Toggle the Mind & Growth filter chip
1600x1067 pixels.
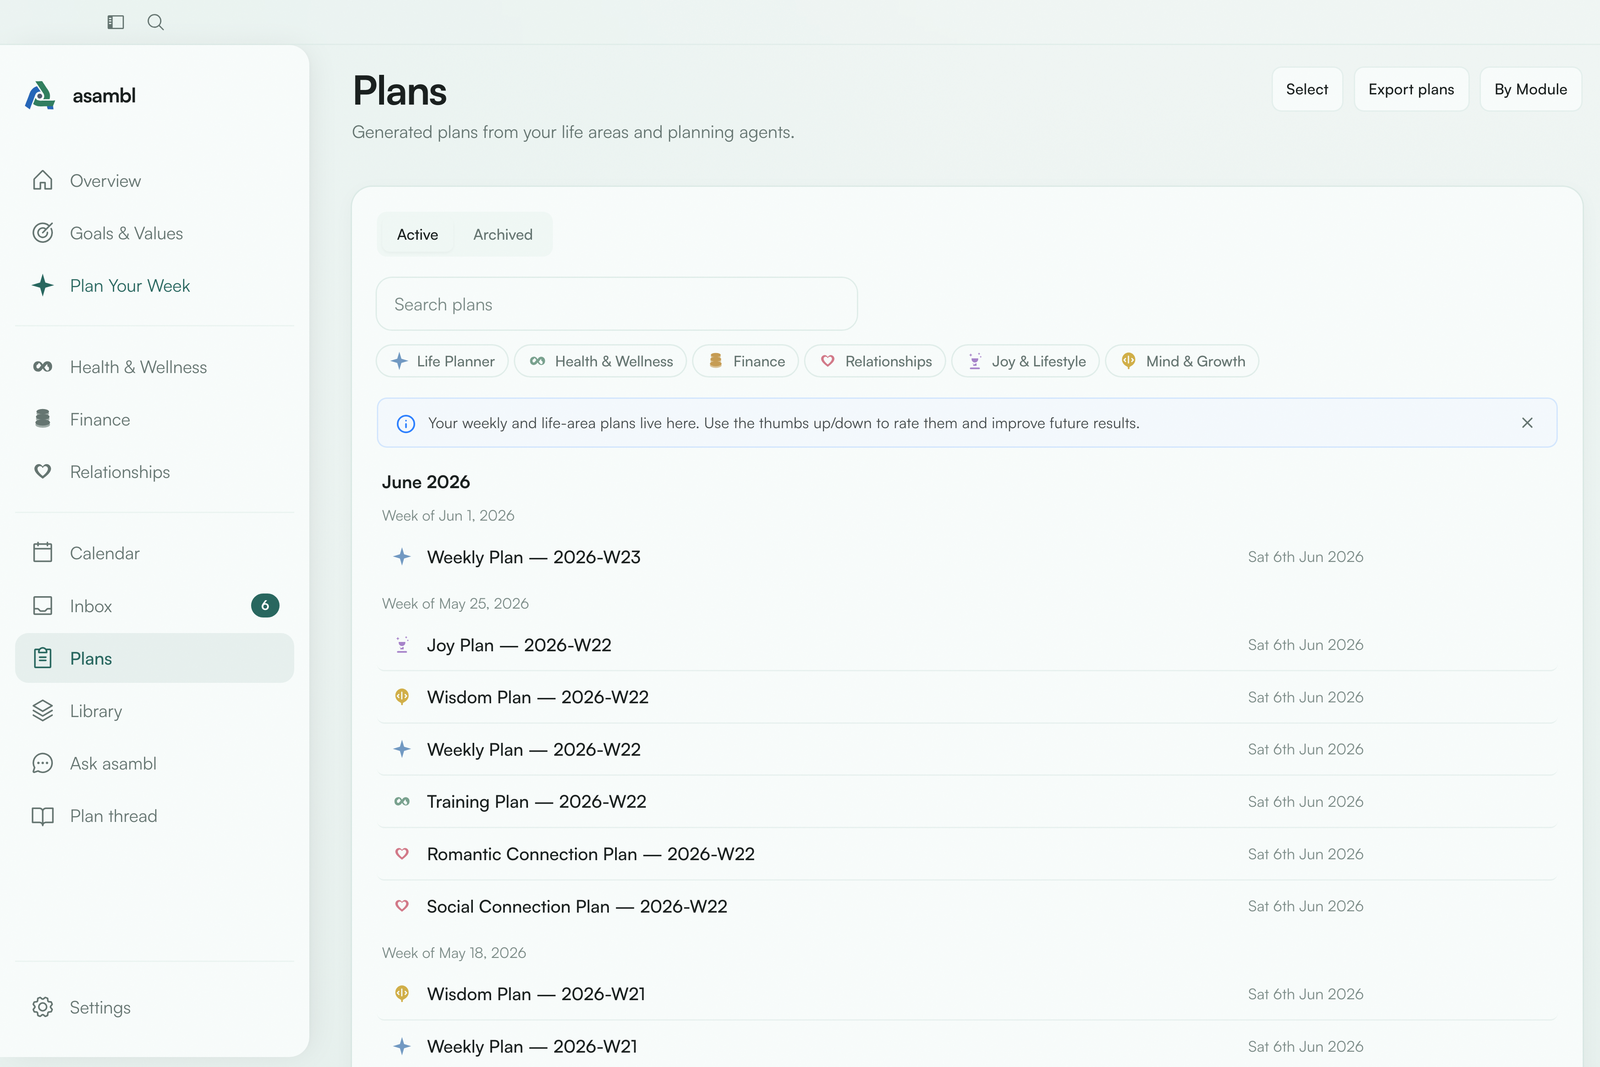[x=1183, y=361]
